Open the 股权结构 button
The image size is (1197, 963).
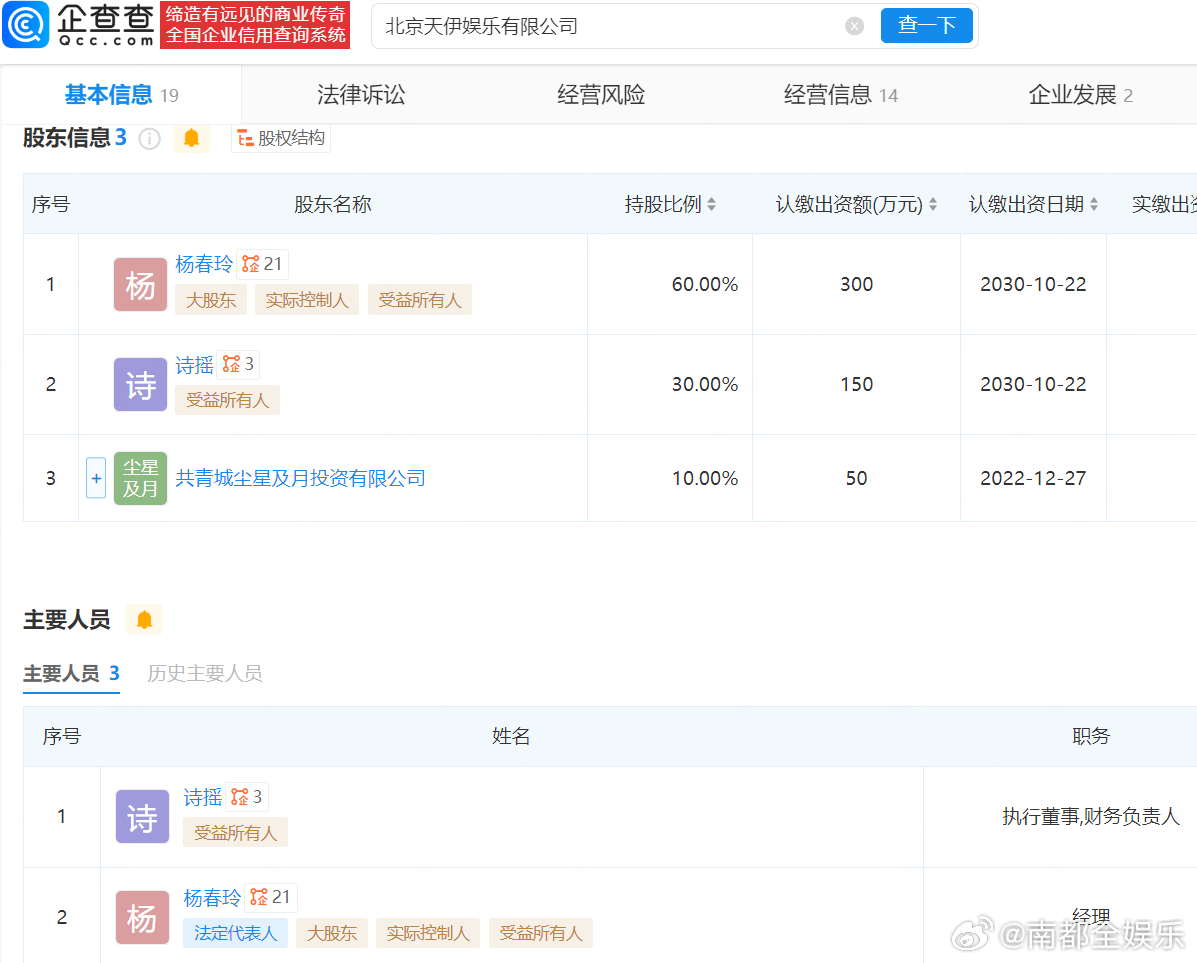(281, 138)
